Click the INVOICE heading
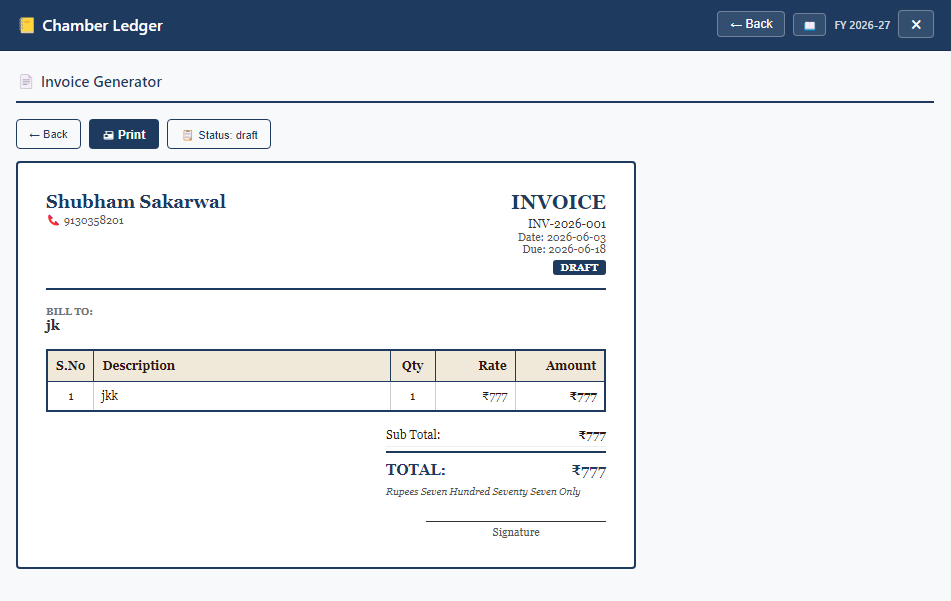The height and width of the screenshot is (601, 951). pyautogui.click(x=558, y=202)
